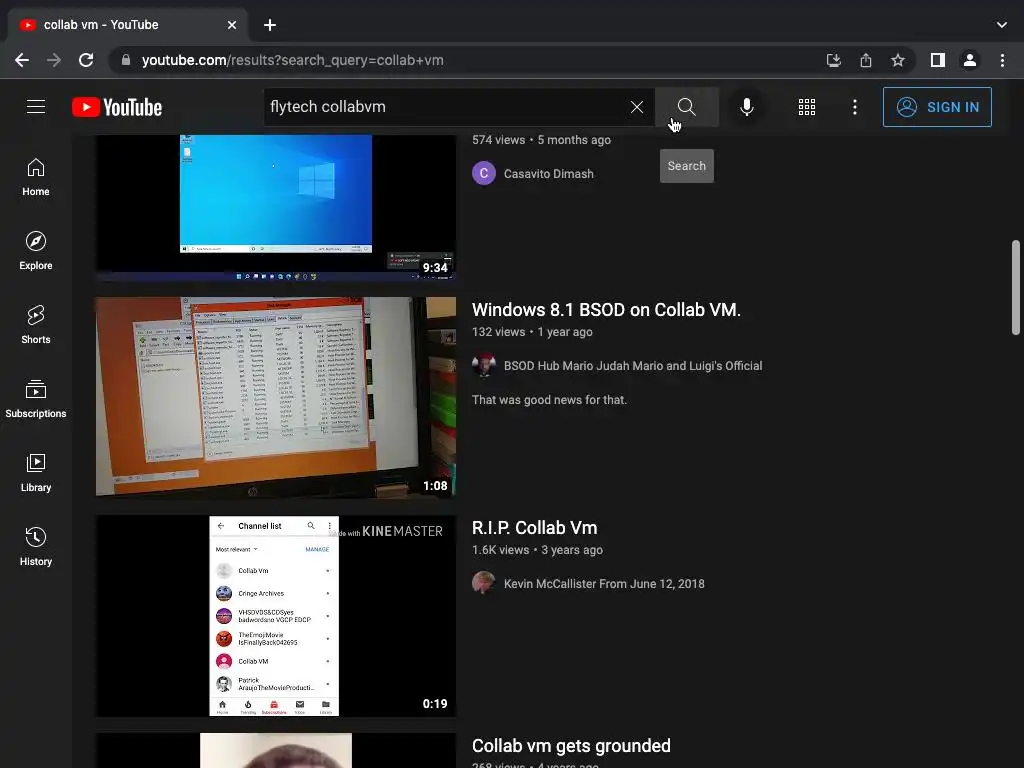Click the page vertical scrollbar thumb

pos(1016,287)
